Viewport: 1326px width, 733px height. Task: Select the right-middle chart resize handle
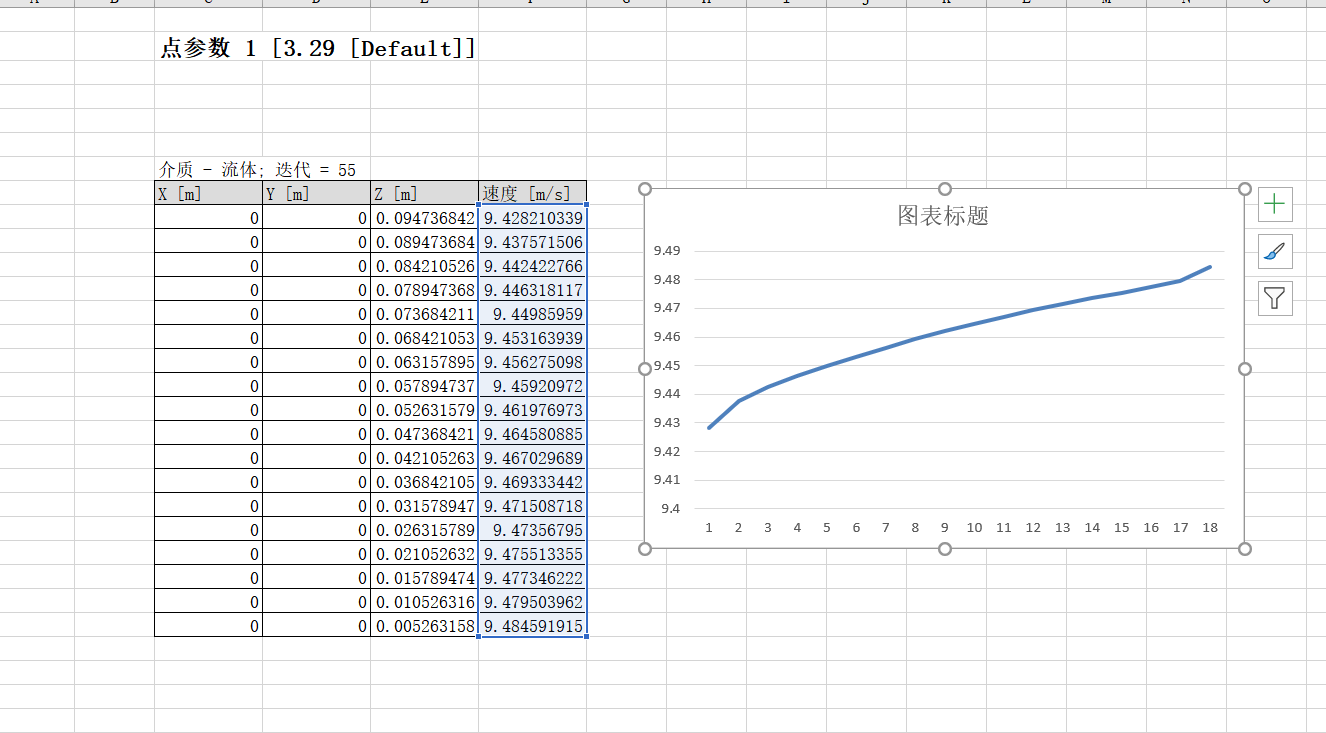coord(1245,369)
